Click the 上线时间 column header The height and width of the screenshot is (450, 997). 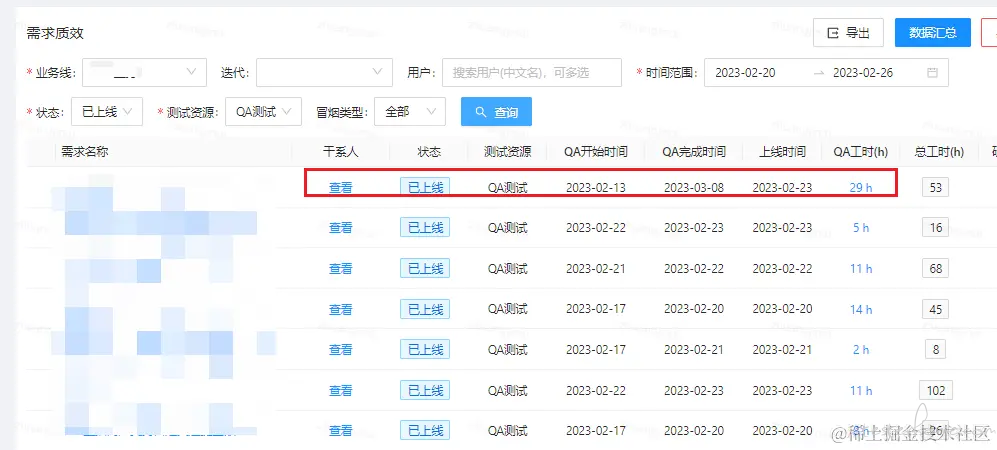tap(782, 151)
